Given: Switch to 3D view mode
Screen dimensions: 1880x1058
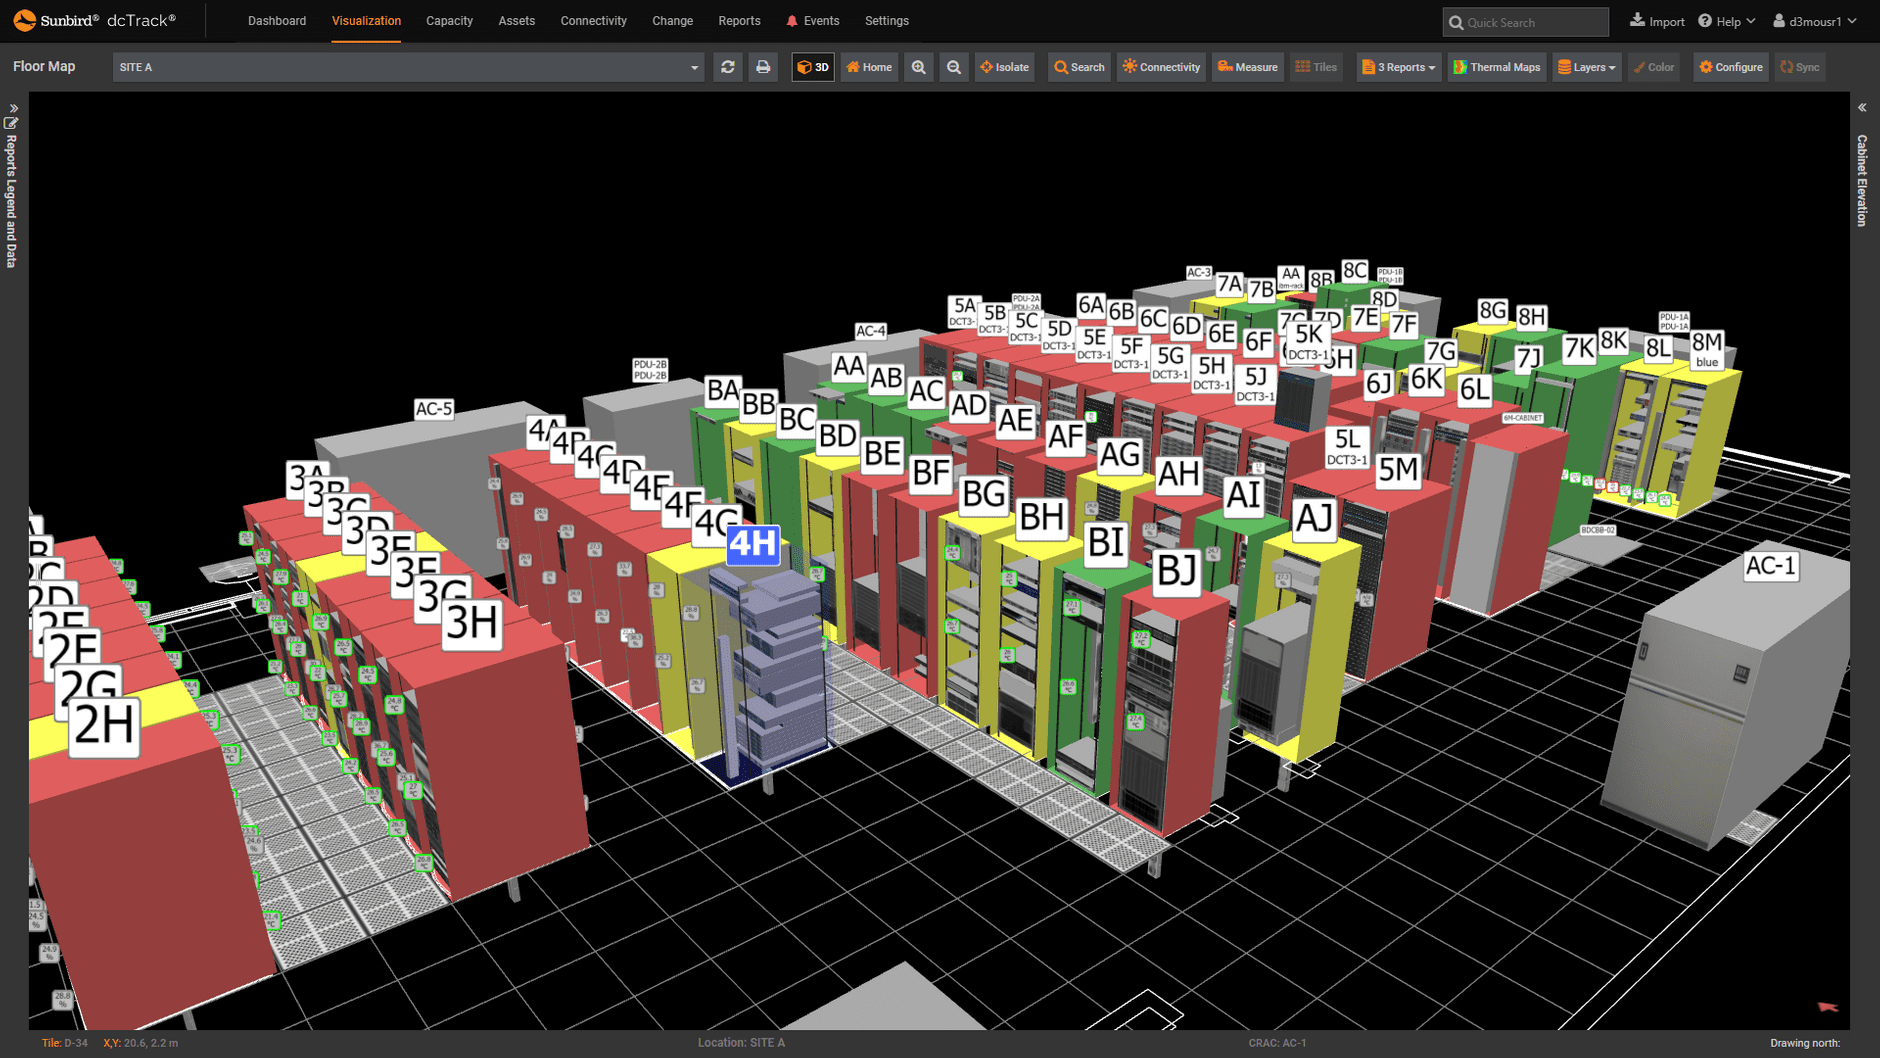Looking at the screenshot, I should click(812, 67).
